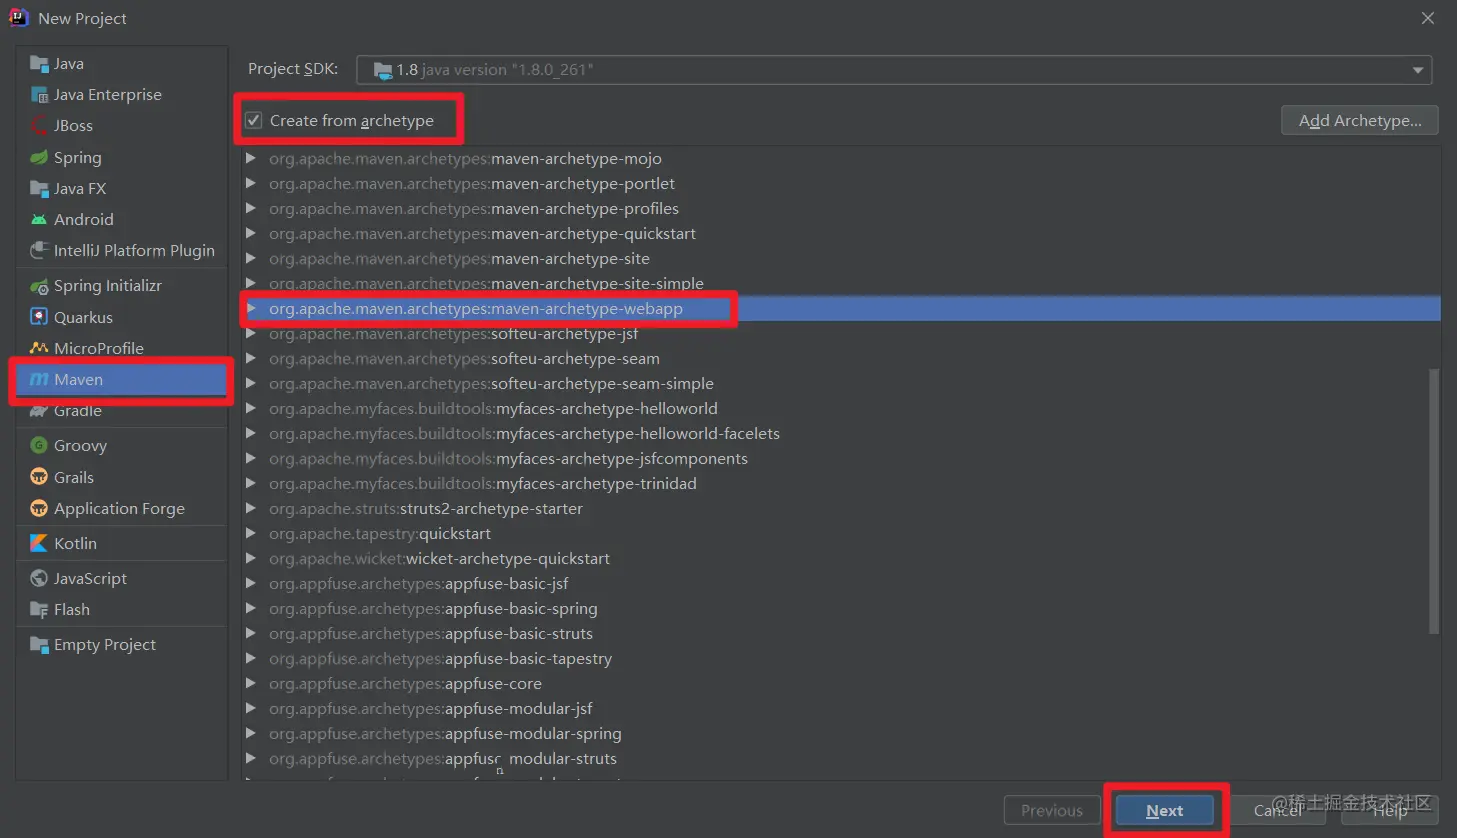Viewport: 1457px width, 838px height.
Task: Select Spring project type
Action: (x=122, y=157)
